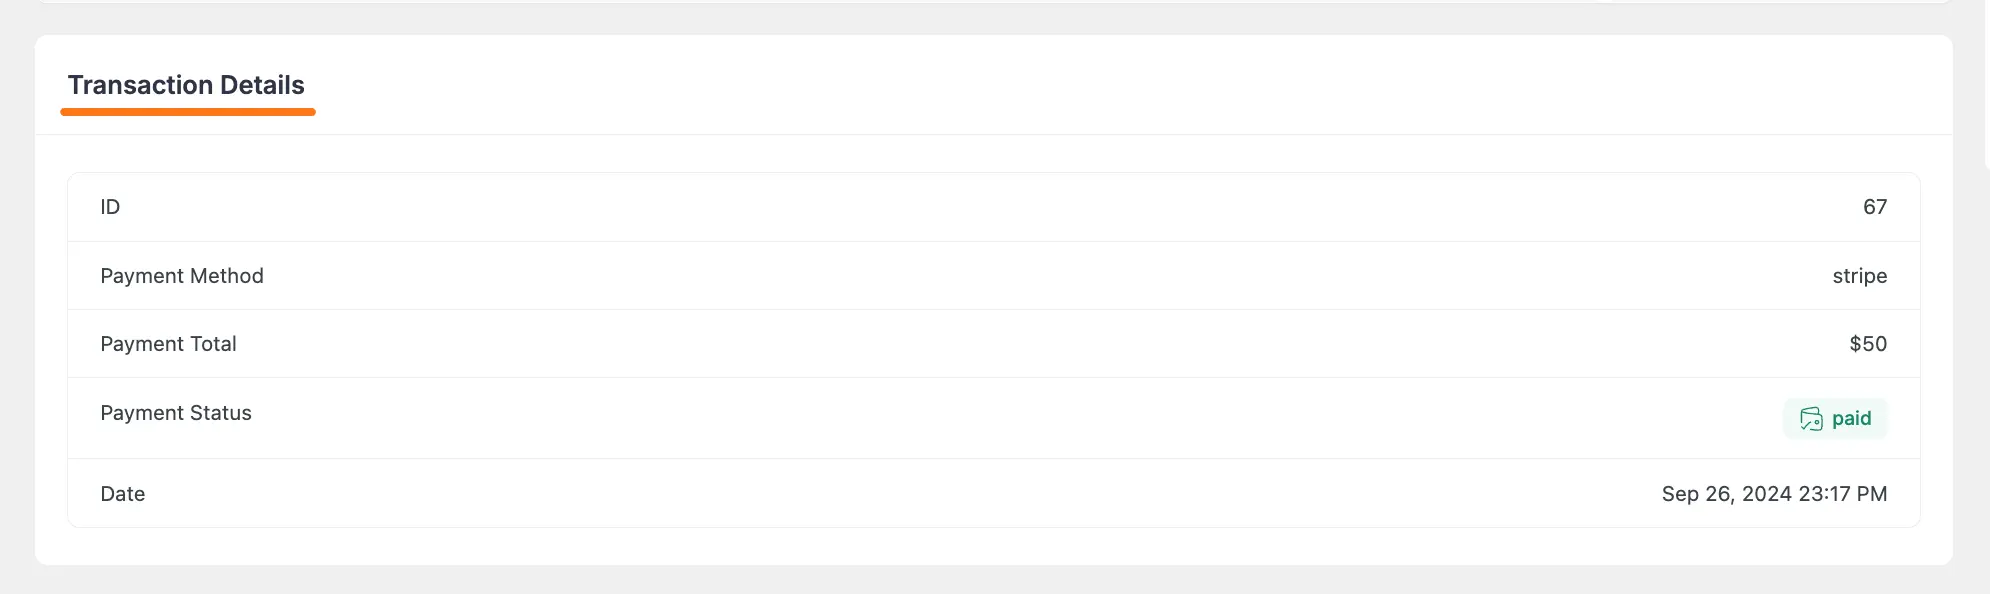
Task: Click the Payment Method label
Action: 182,276
